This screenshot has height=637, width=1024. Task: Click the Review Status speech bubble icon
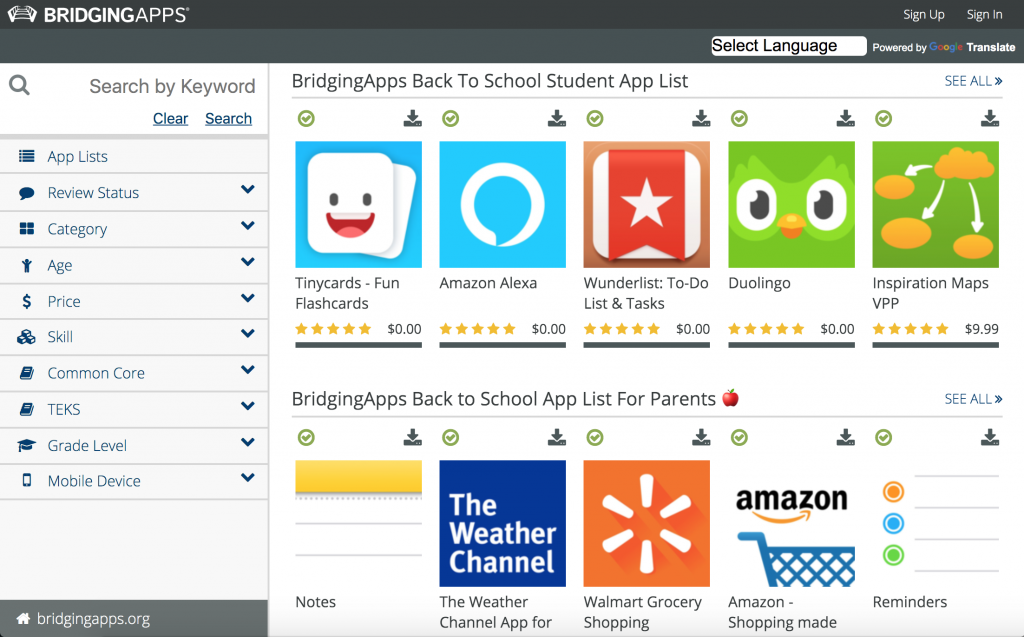tap(27, 193)
